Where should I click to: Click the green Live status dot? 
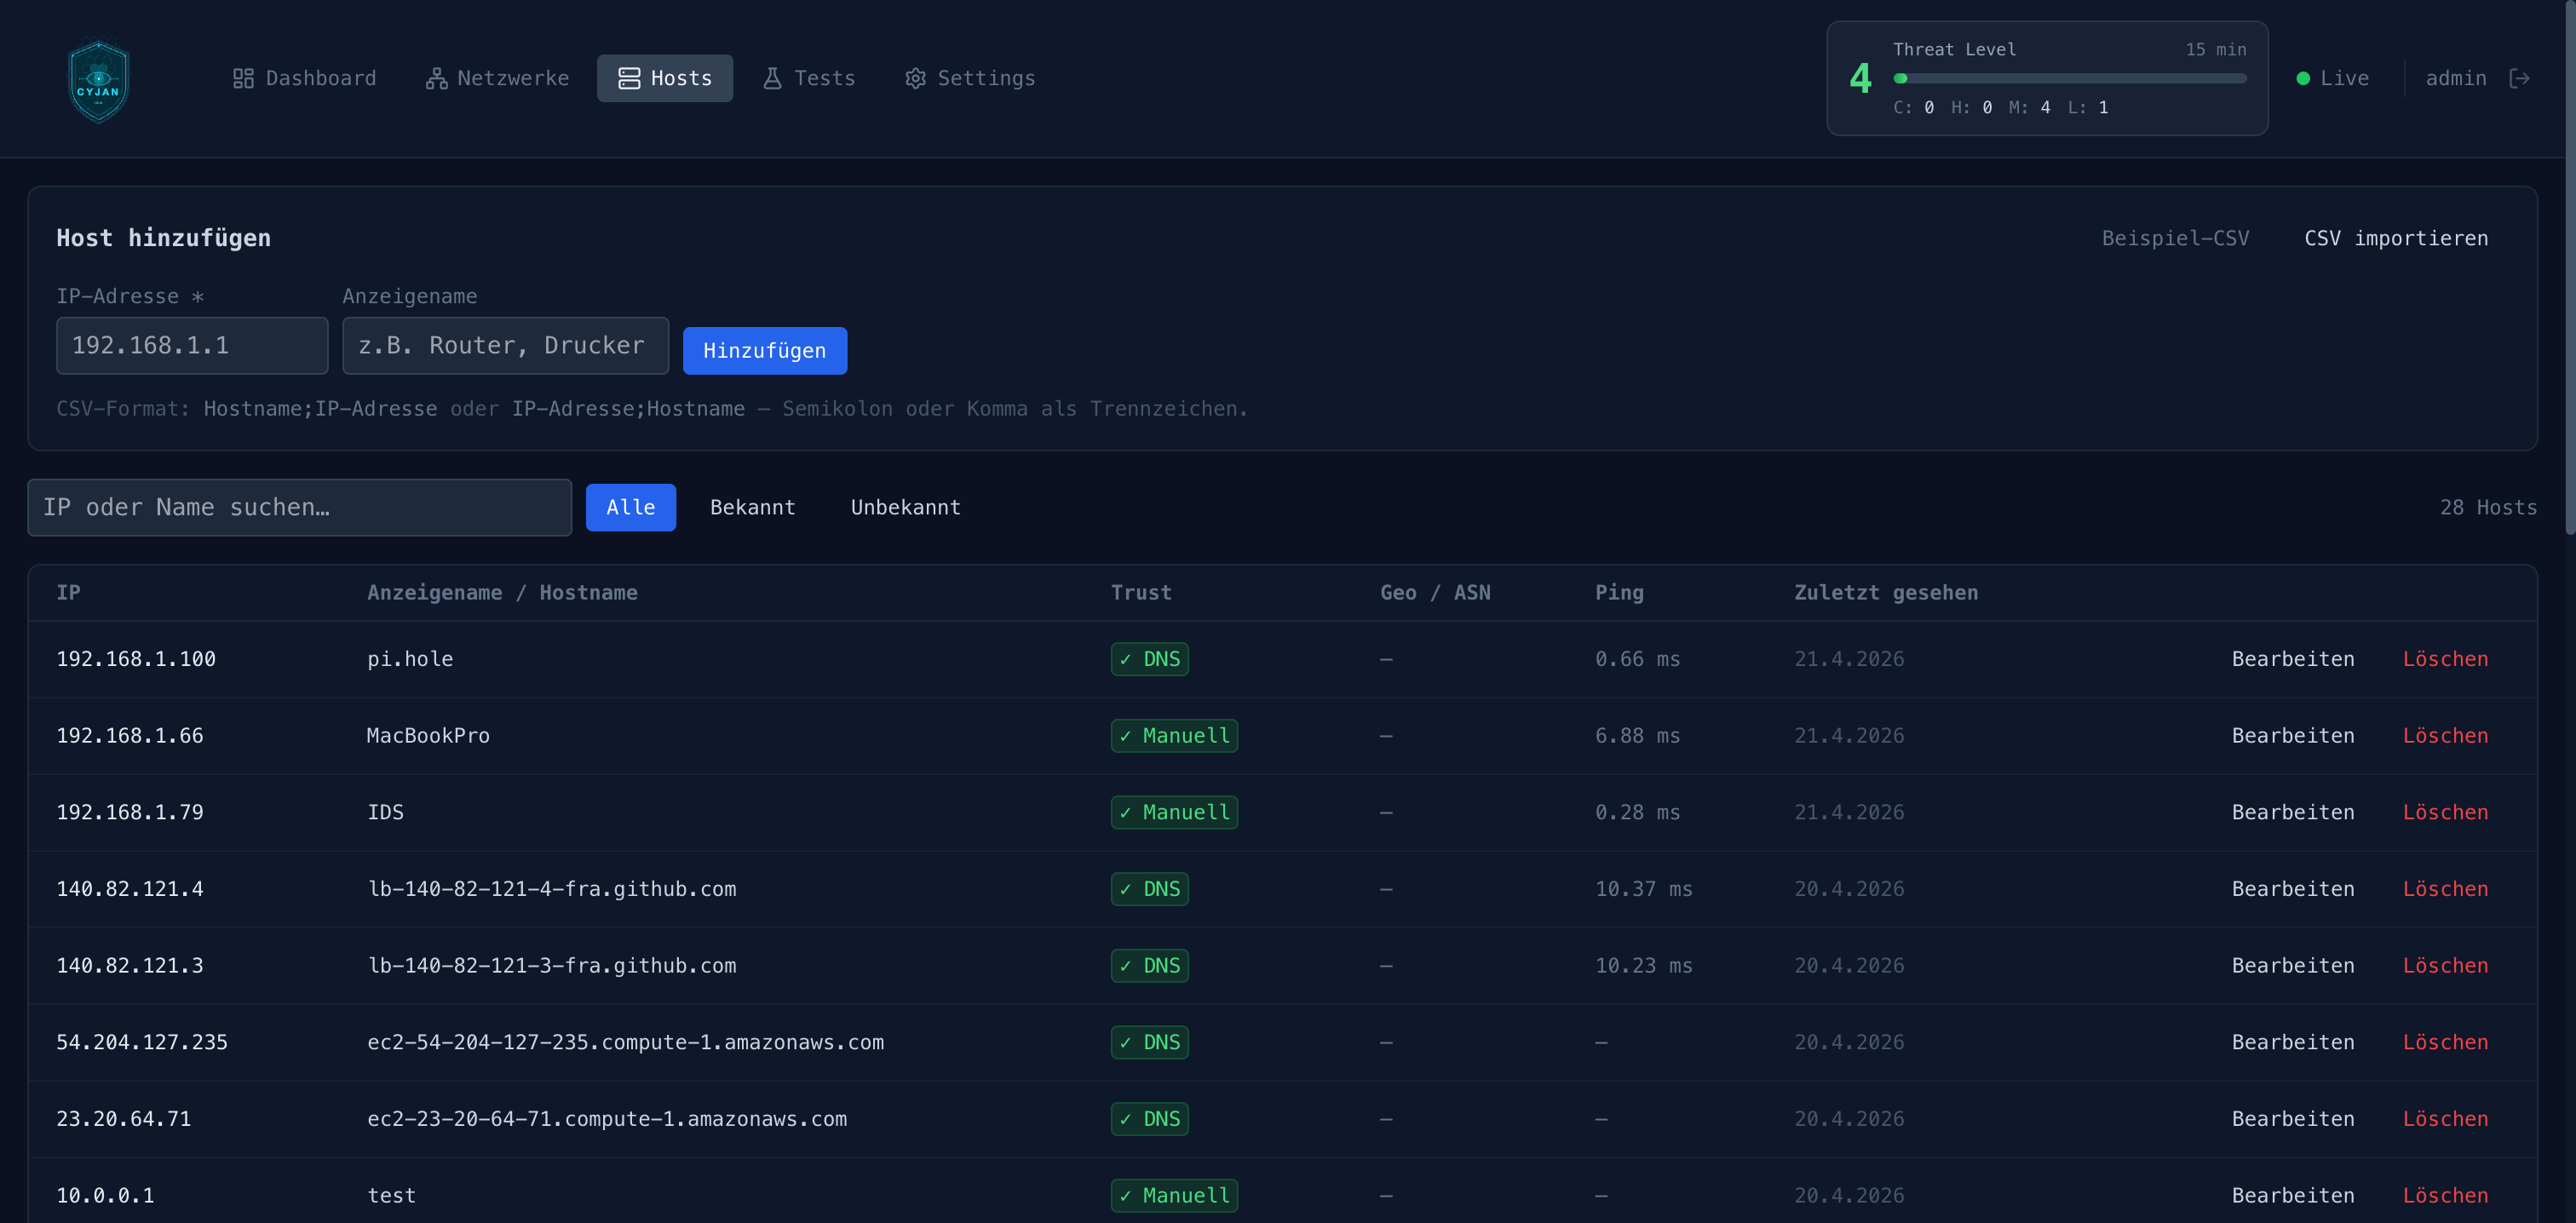tap(2303, 78)
